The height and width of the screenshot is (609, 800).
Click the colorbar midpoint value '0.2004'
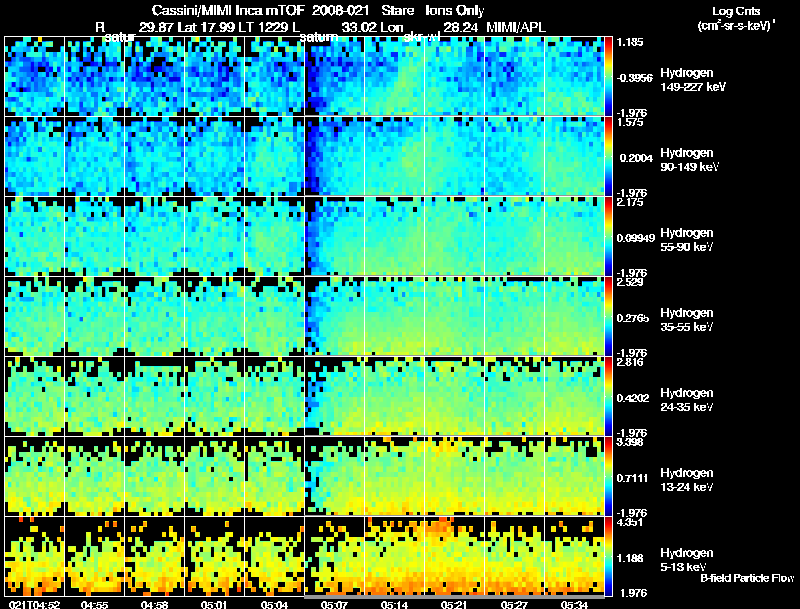coord(636,158)
